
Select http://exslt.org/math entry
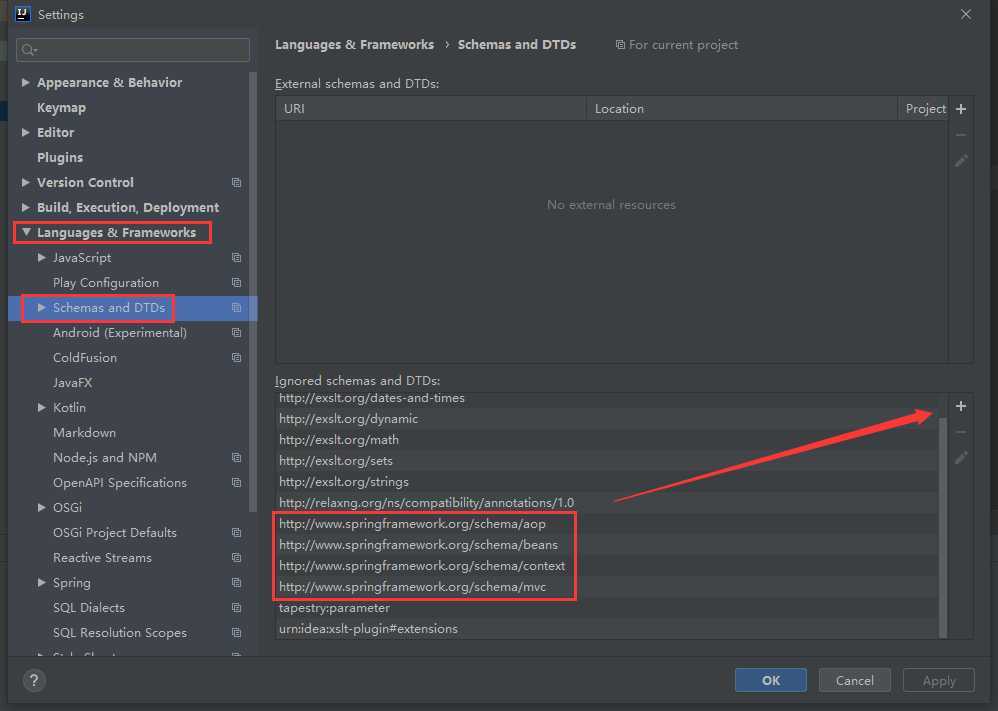[606, 440]
